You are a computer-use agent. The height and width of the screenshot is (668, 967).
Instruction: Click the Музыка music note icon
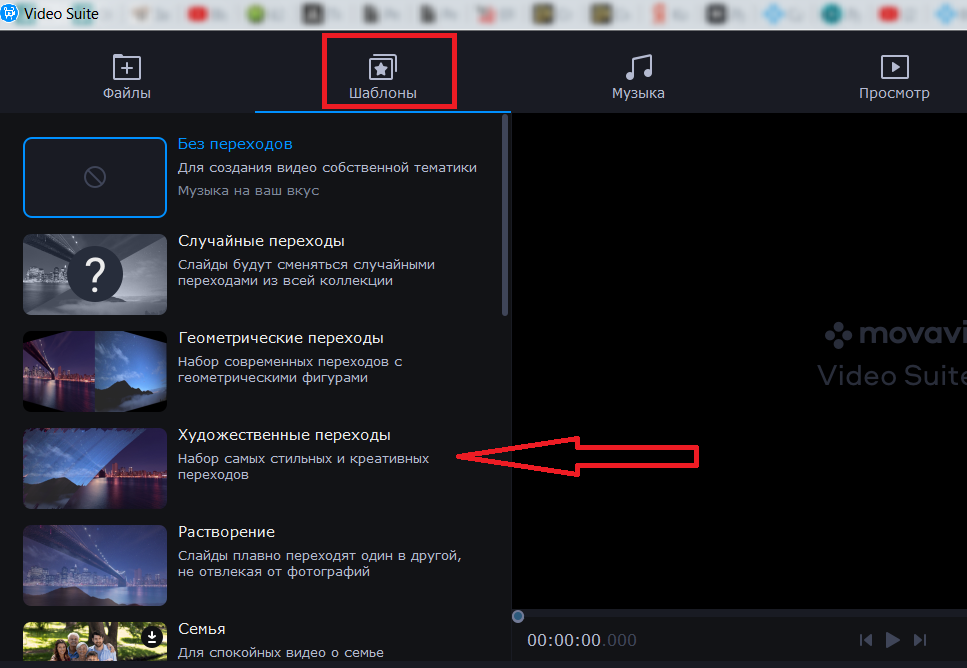point(638,67)
